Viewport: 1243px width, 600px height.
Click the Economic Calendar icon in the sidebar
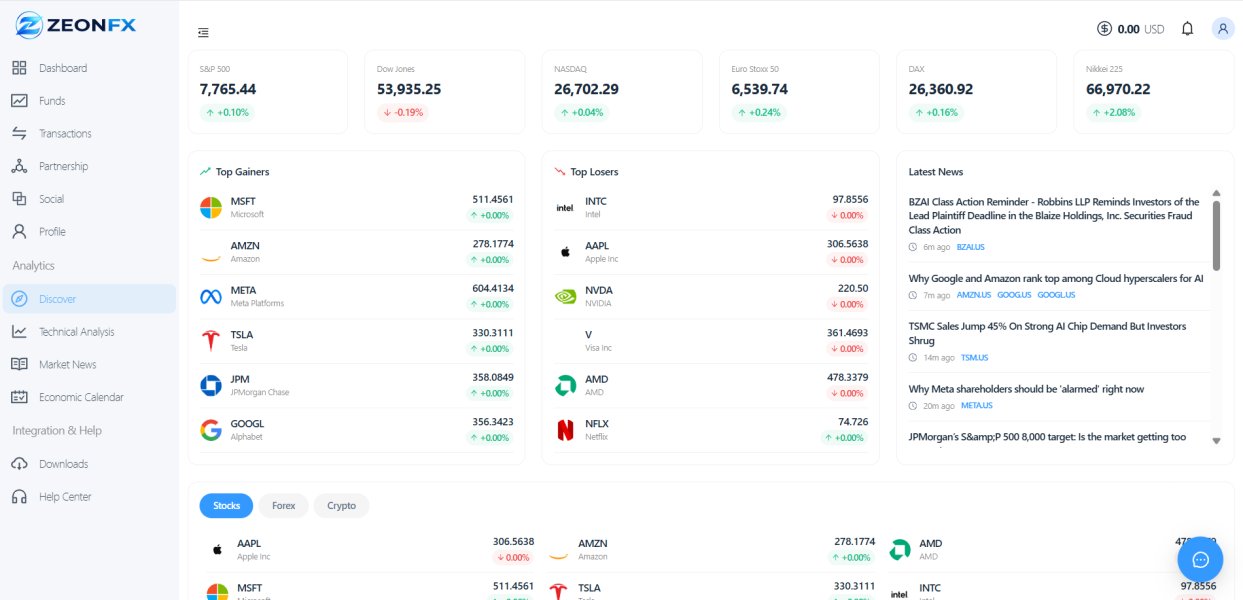click(x=19, y=397)
